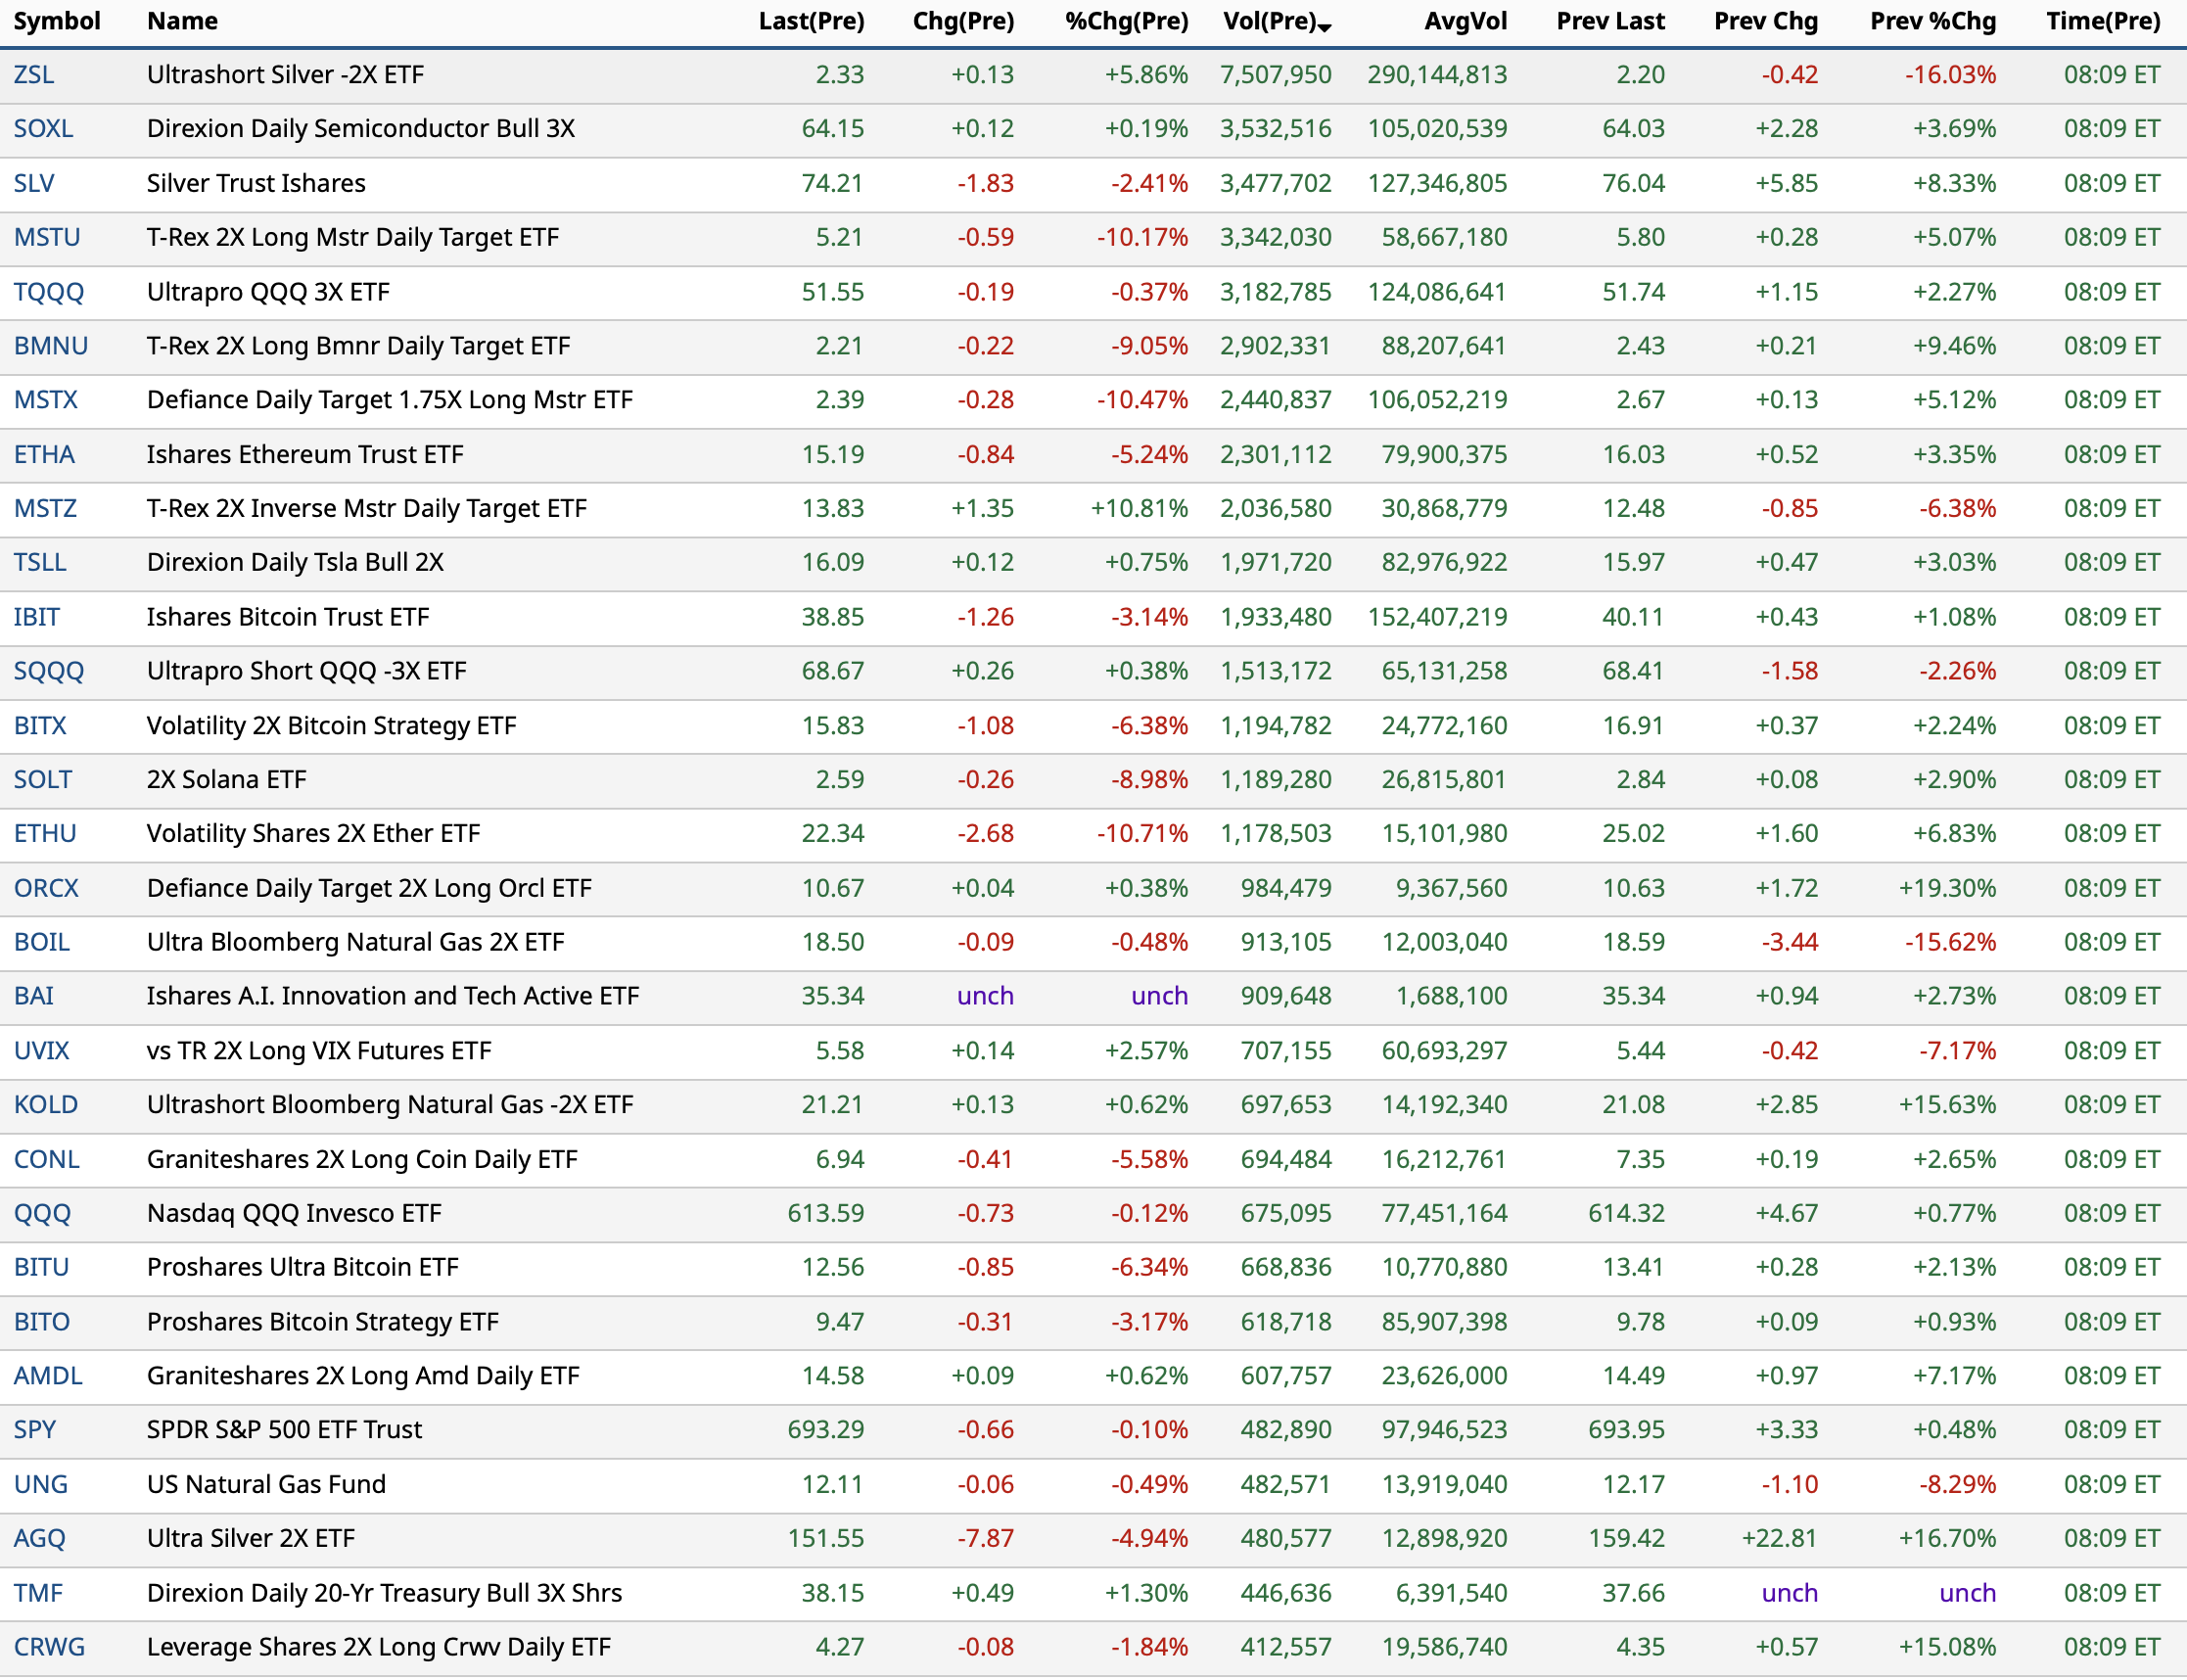Sort by AvgVol column header
This screenshot has height=1680, width=2187.
point(1465,21)
